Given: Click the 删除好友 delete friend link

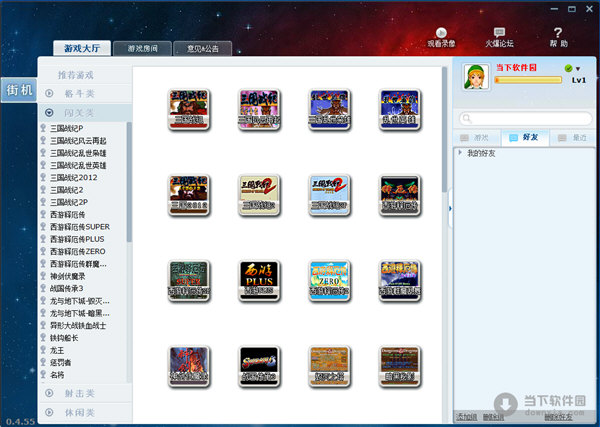Looking at the screenshot, I should point(558,417).
